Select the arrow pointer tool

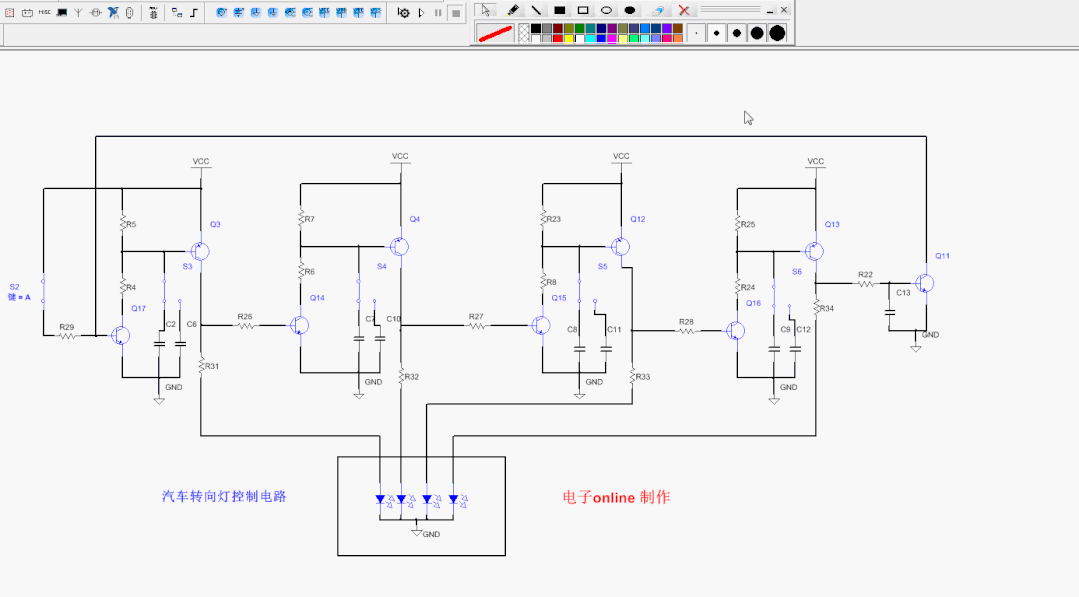485,11
